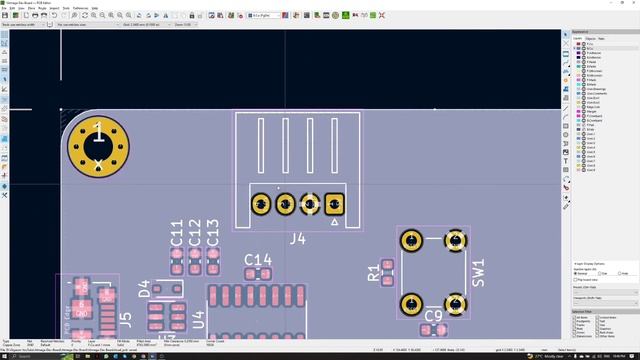
Task: Click the Undo arrow icon
Action: pos(54,15)
